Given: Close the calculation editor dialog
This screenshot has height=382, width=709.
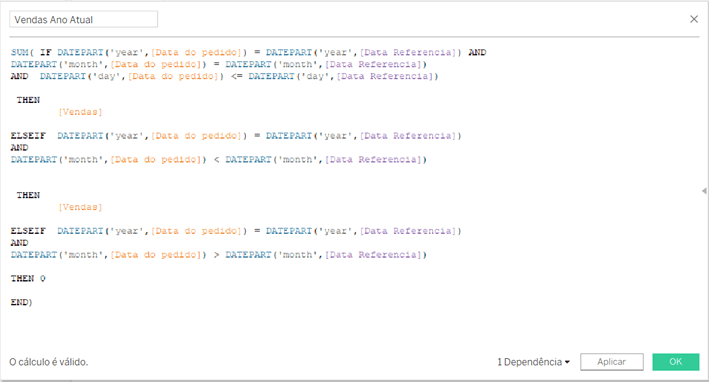Looking at the screenshot, I should [x=694, y=19].
